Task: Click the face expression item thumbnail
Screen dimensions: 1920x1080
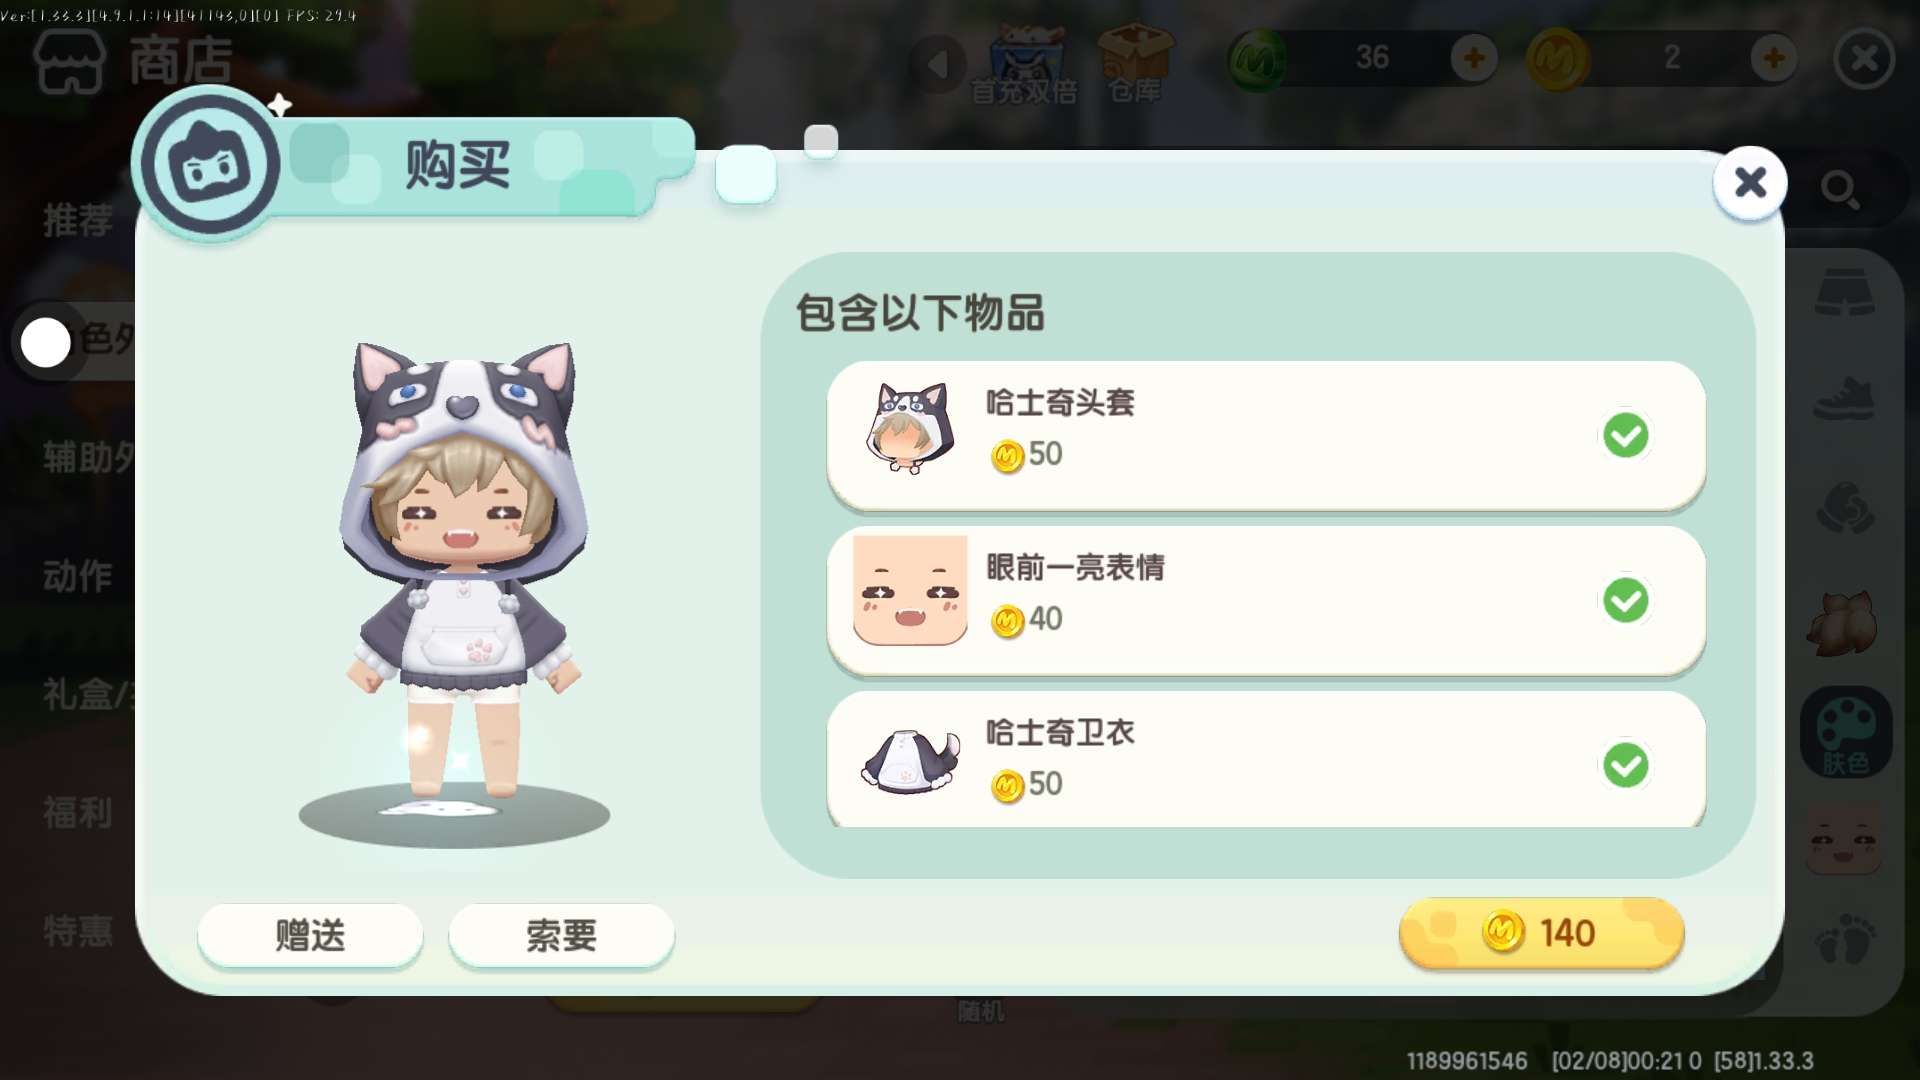Action: pos(910,590)
